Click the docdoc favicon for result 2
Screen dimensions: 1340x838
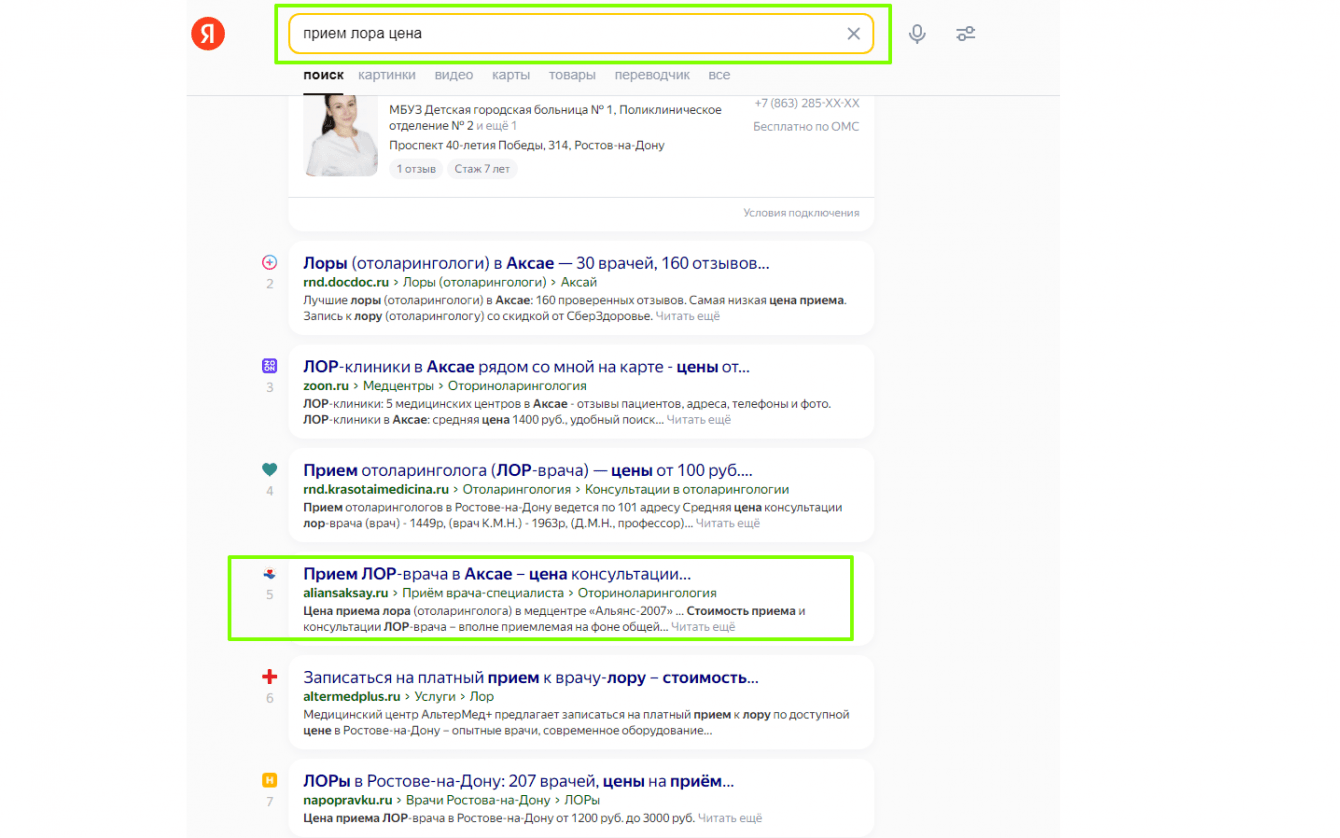[x=269, y=263]
